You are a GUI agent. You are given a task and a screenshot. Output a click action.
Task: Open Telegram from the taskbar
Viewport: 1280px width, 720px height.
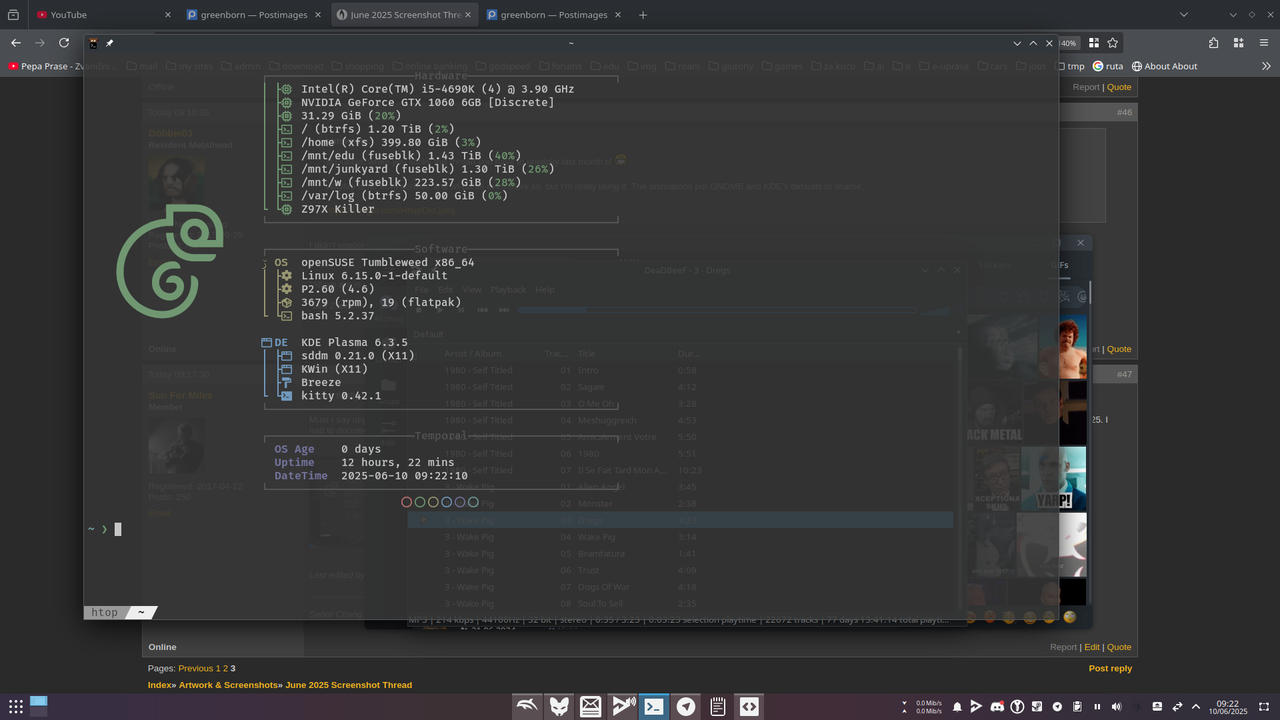tap(686, 707)
